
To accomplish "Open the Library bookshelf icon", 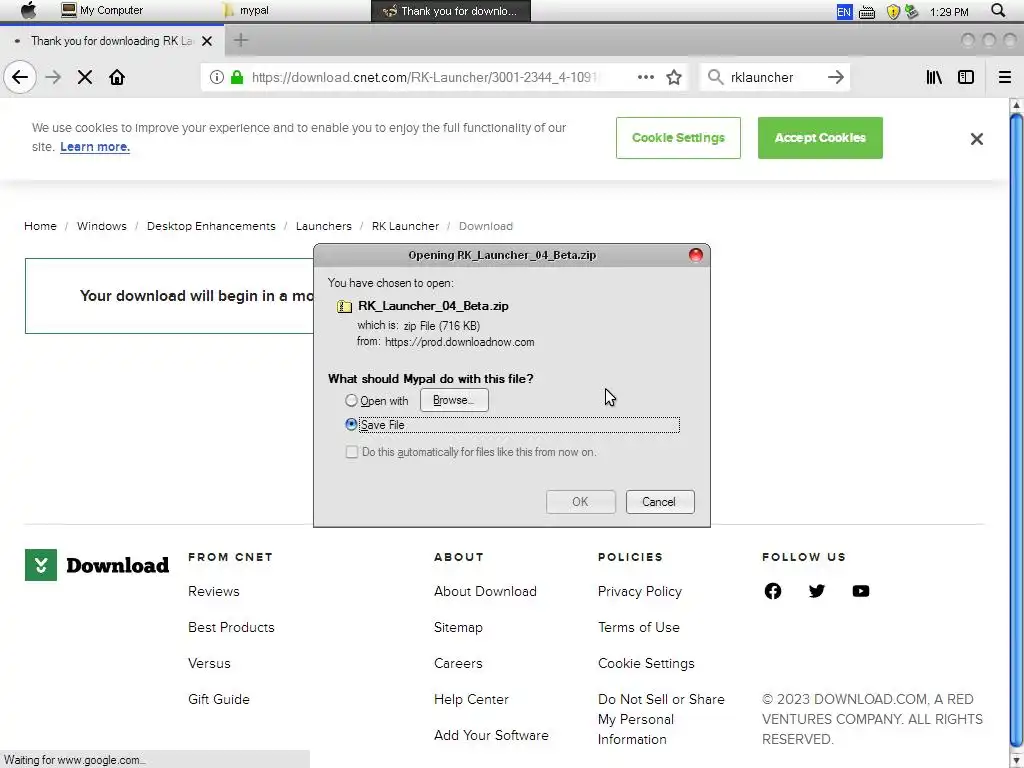I will coord(934,77).
